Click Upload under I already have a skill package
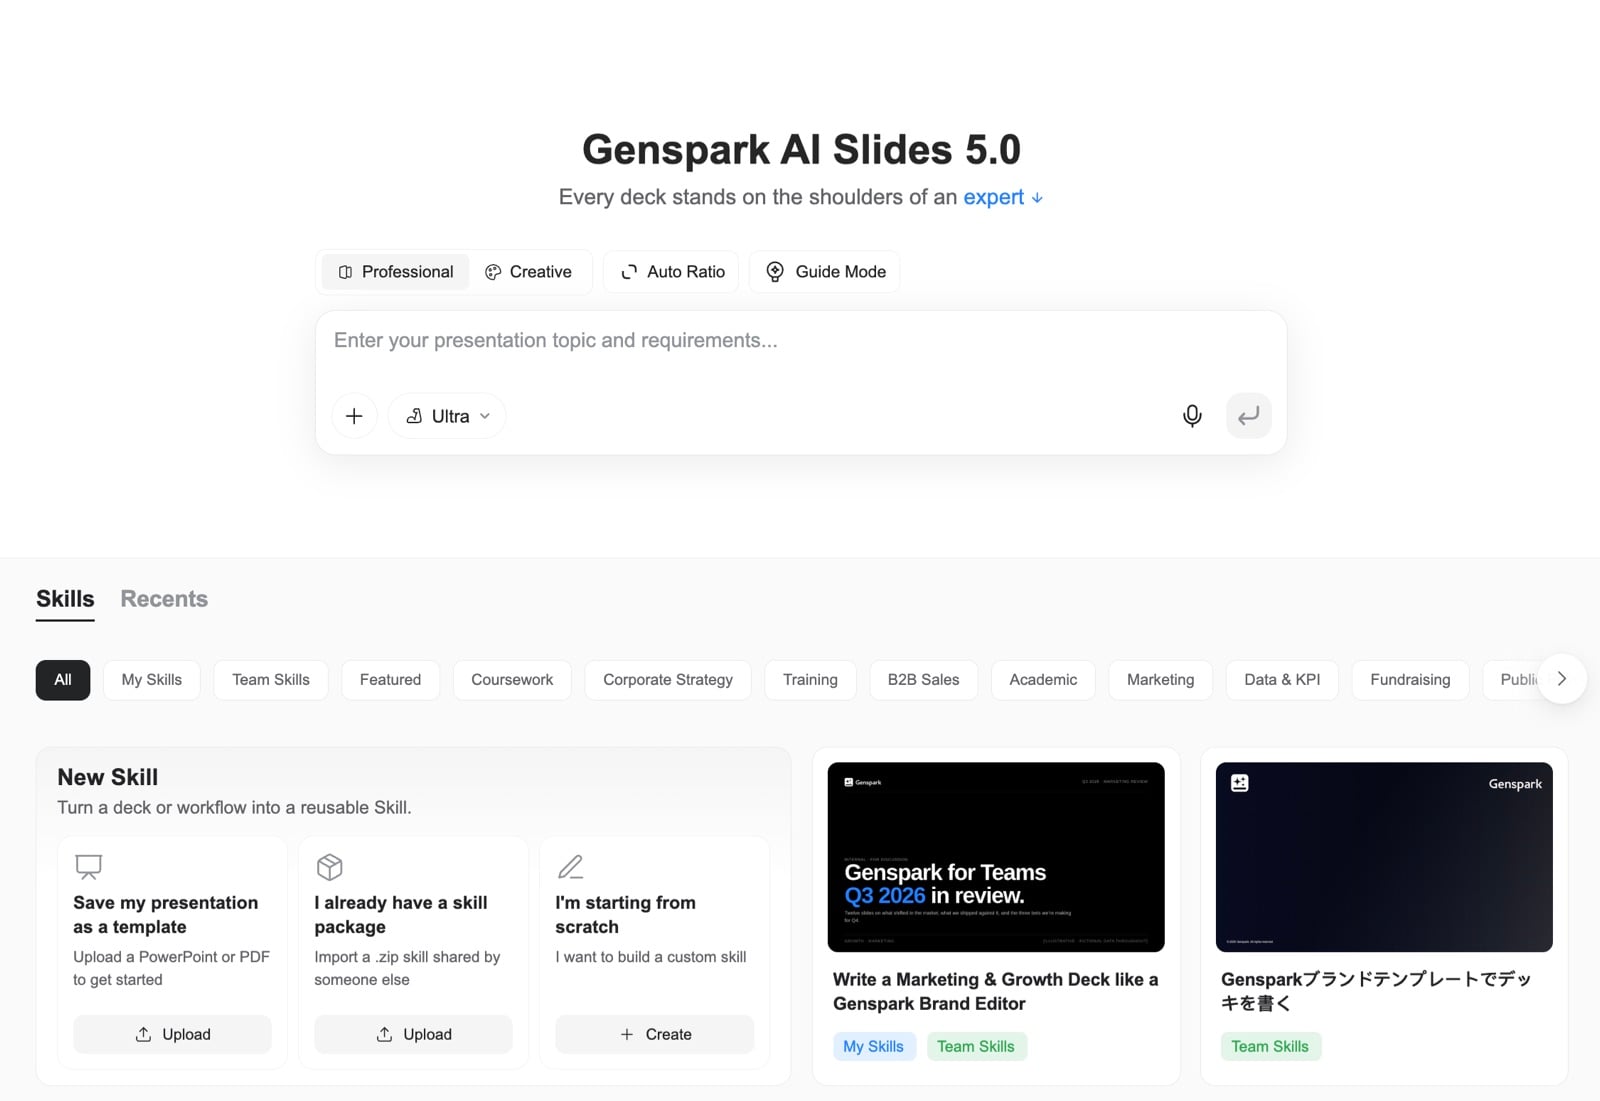The width and height of the screenshot is (1600, 1101). [x=413, y=1034]
